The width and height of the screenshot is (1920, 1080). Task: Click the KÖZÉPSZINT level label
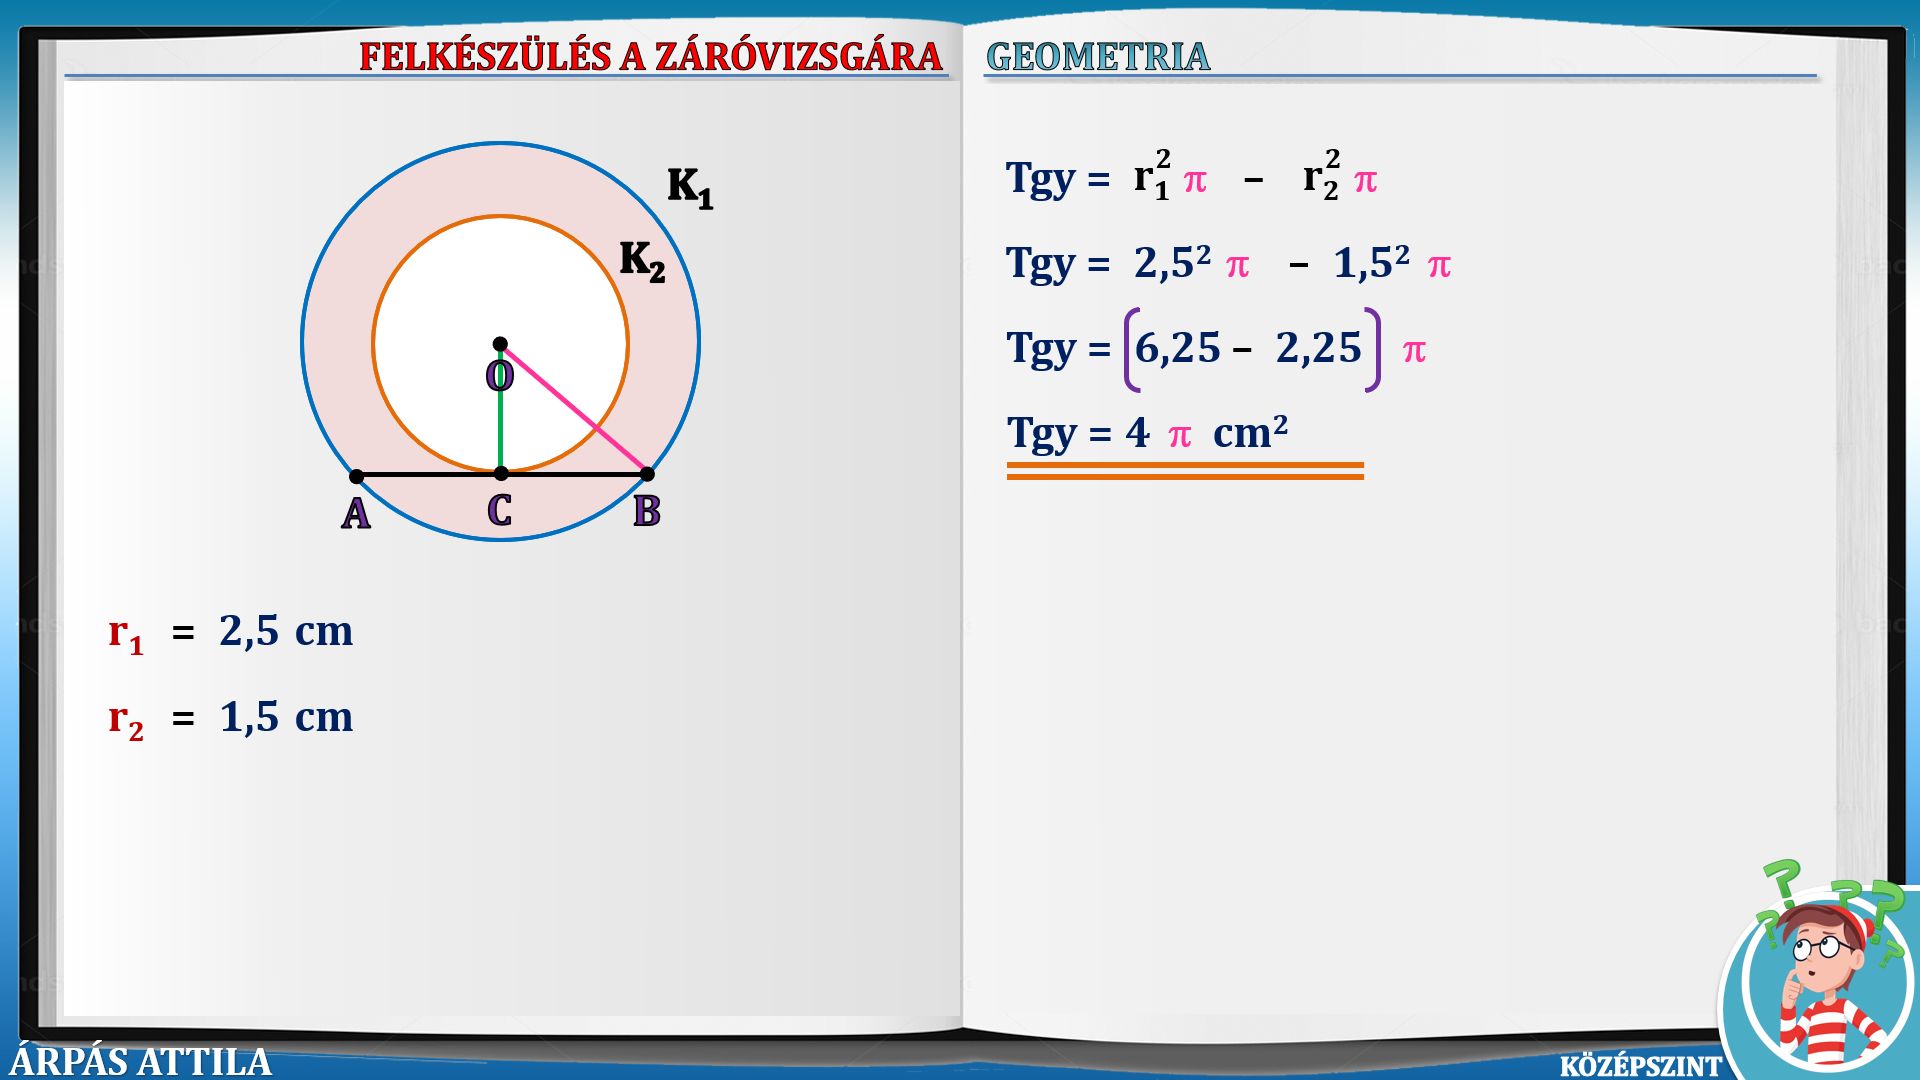(x=1640, y=1066)
